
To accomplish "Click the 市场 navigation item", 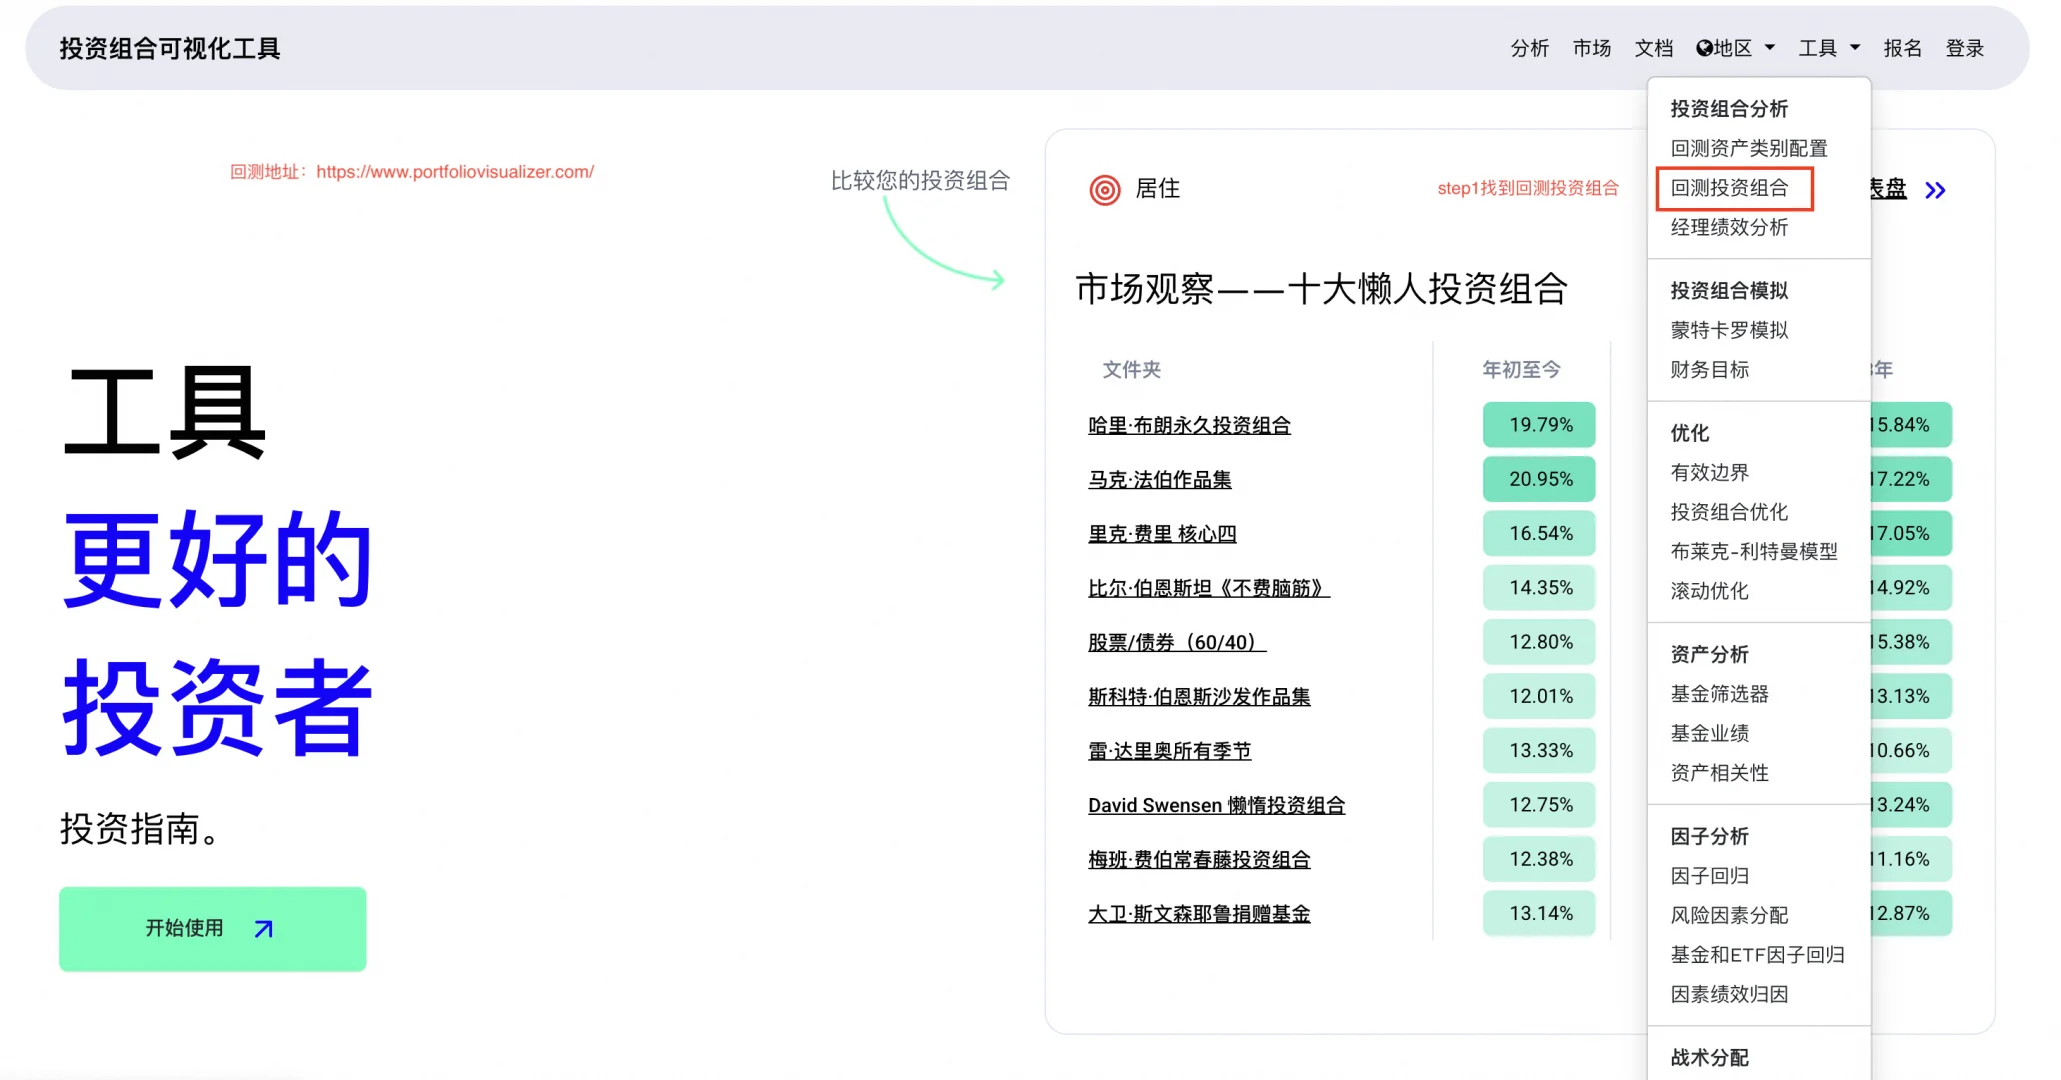I will click(1591, 47).
